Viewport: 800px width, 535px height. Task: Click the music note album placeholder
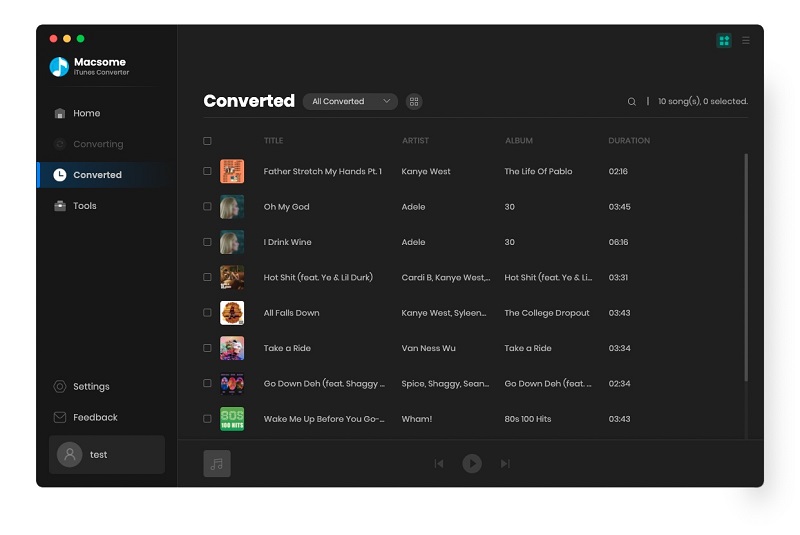click(x=217, y=464)
